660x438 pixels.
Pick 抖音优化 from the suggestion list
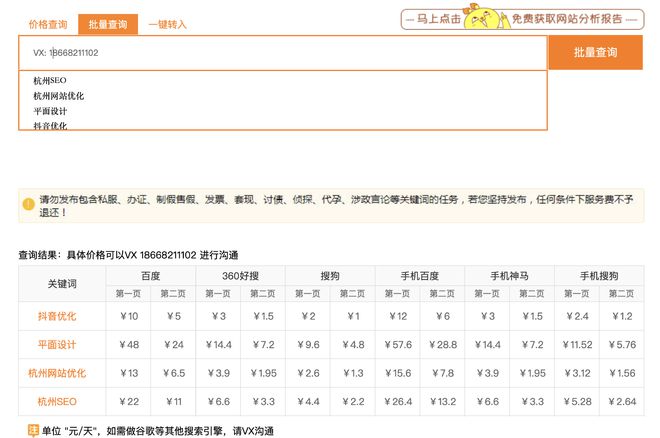pos(50,125)
